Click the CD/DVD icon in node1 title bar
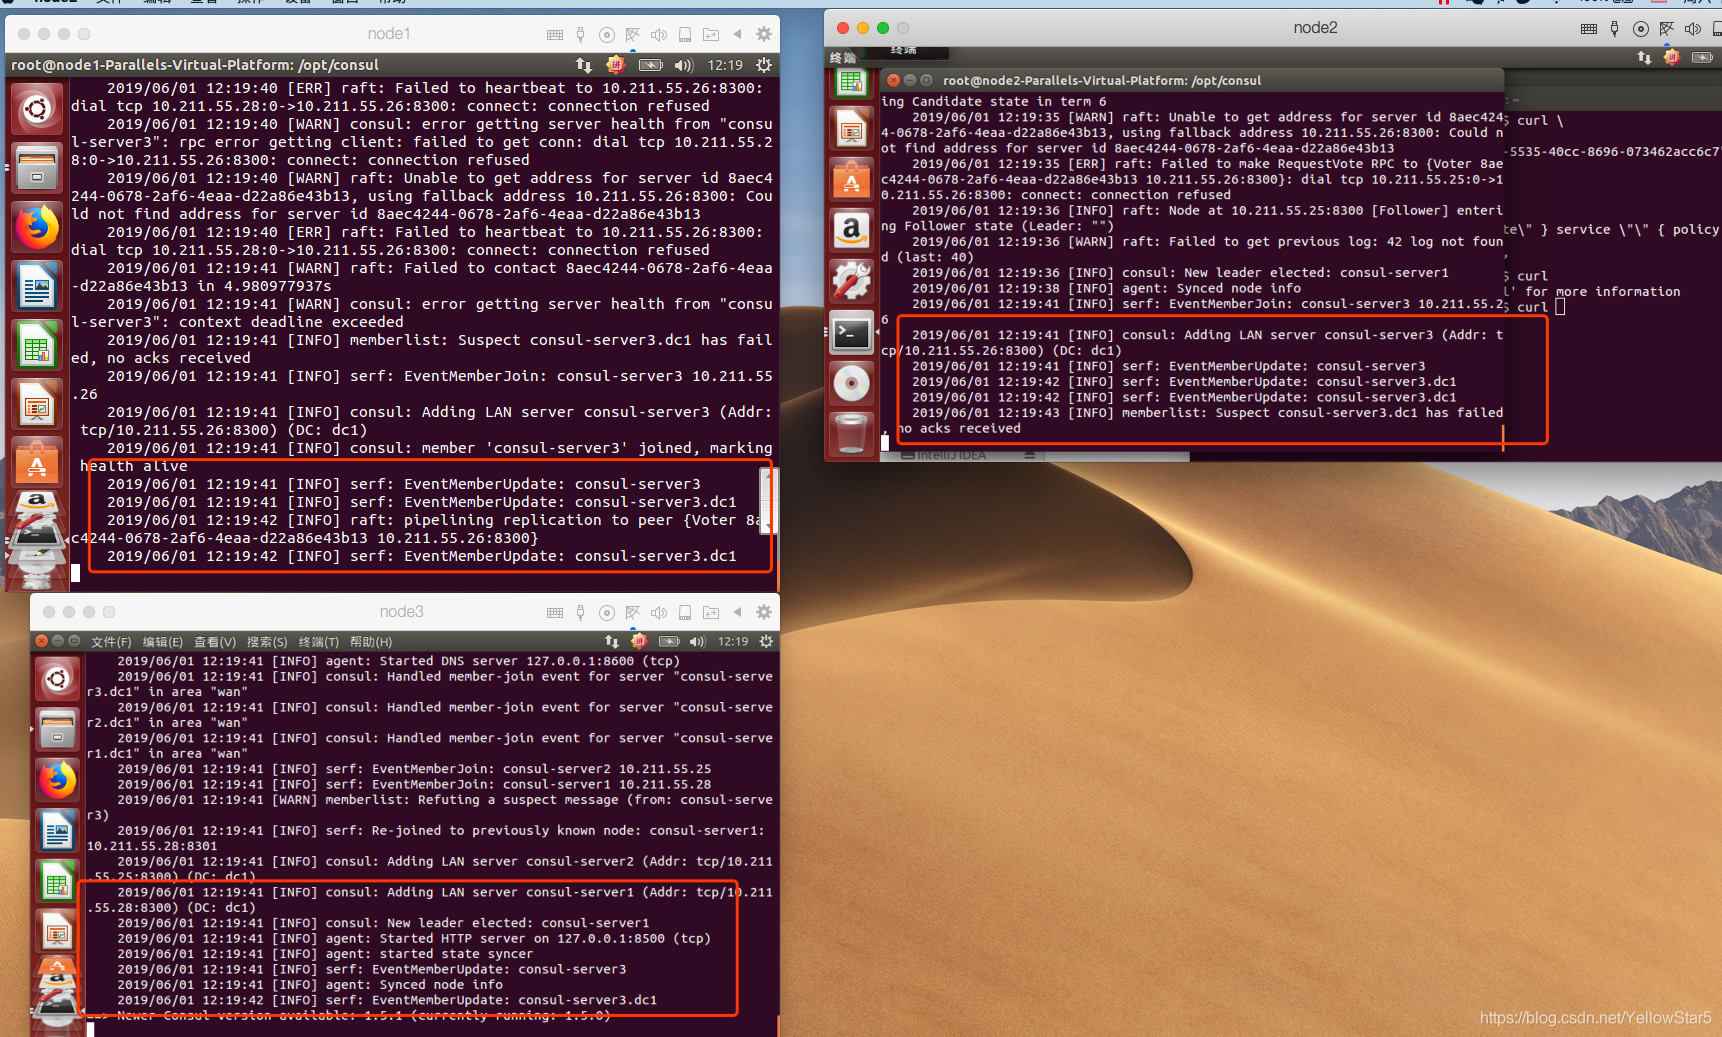Screen dimensions: 1722x1037 [x=606, y=35]
